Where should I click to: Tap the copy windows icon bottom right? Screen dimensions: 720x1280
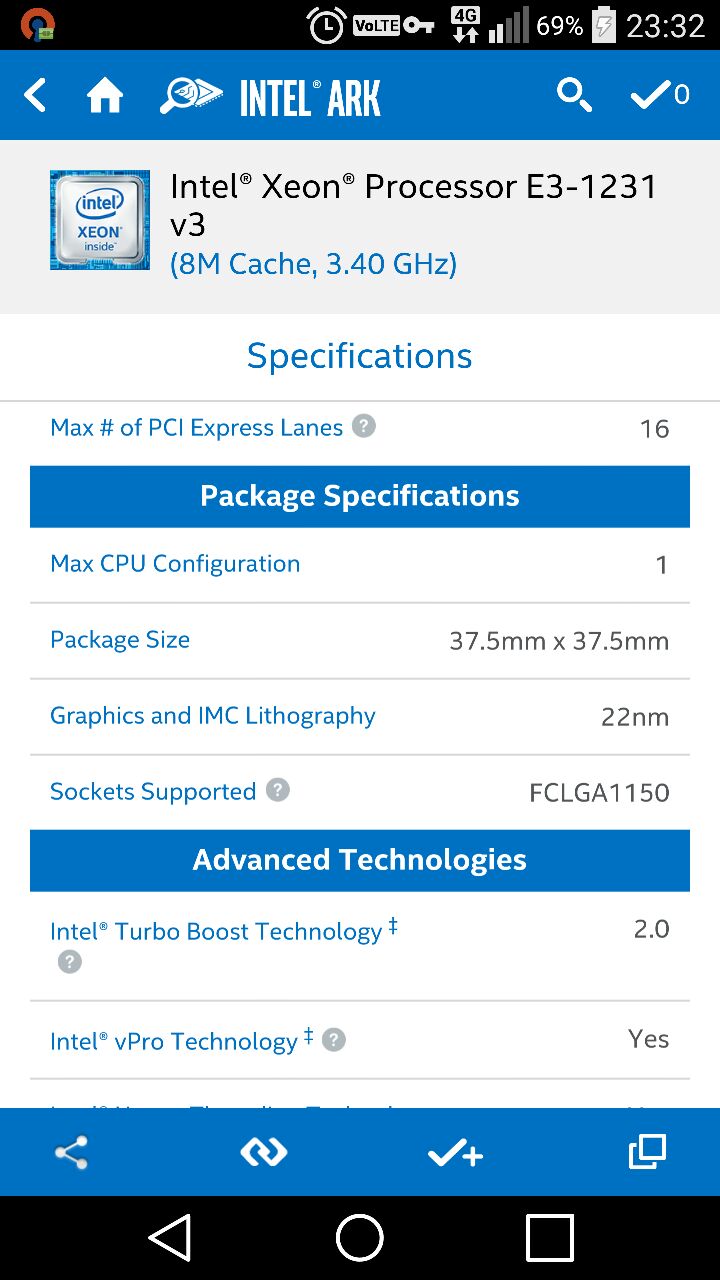pos(647,1152)
